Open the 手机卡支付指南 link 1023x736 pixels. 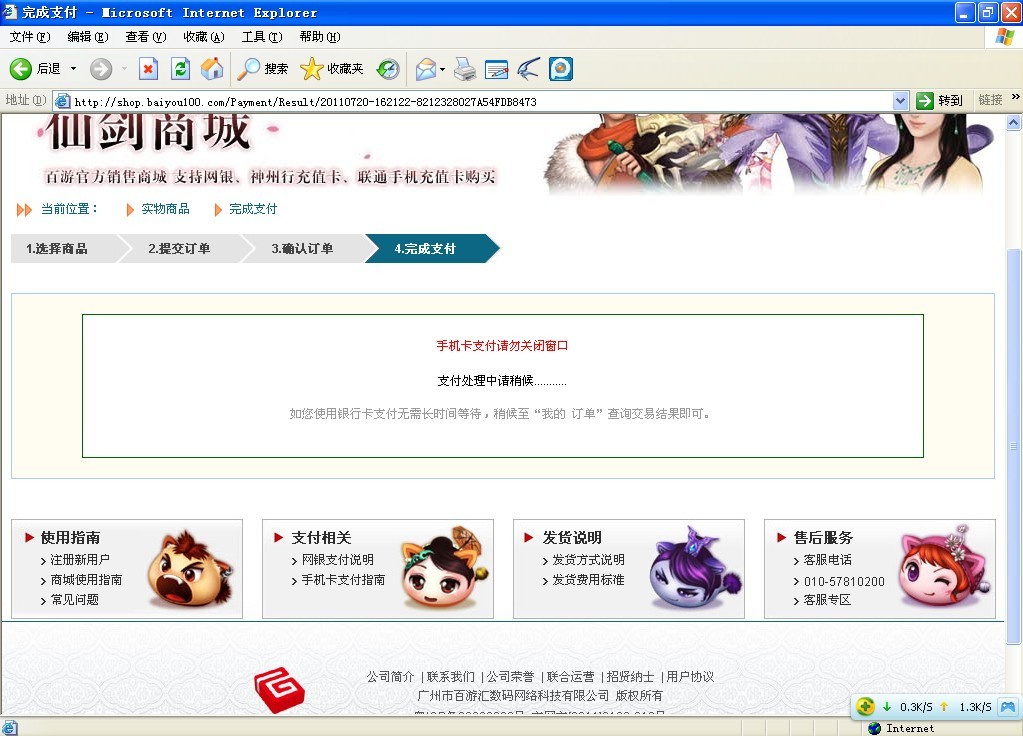point(343,579)
